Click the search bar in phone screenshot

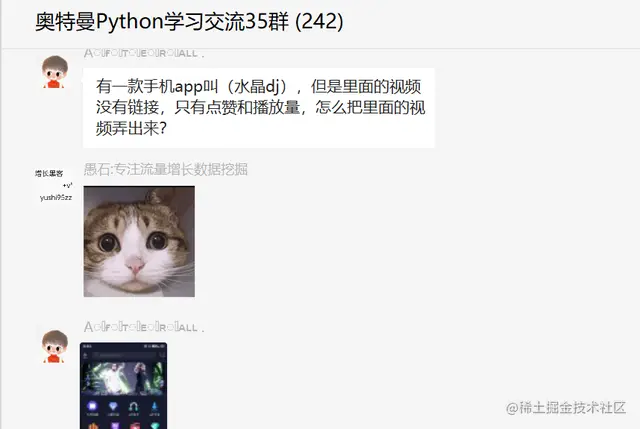click(x=124, y=355)
